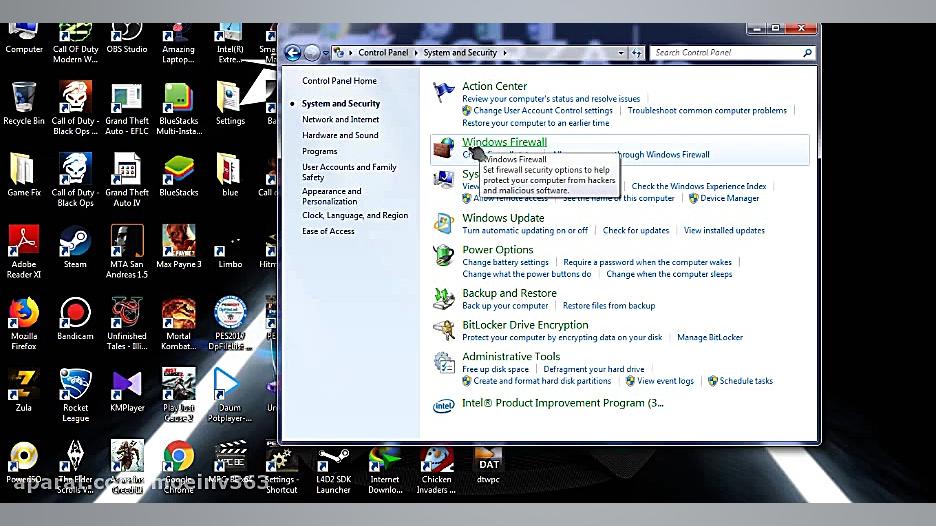Open Ease of Access category
936x526 pixels.
[328, 231]
